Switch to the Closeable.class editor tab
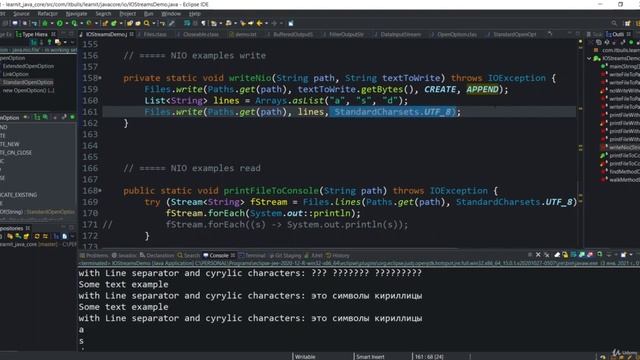This screenshot has height=360, width=640. pos(201,34)
